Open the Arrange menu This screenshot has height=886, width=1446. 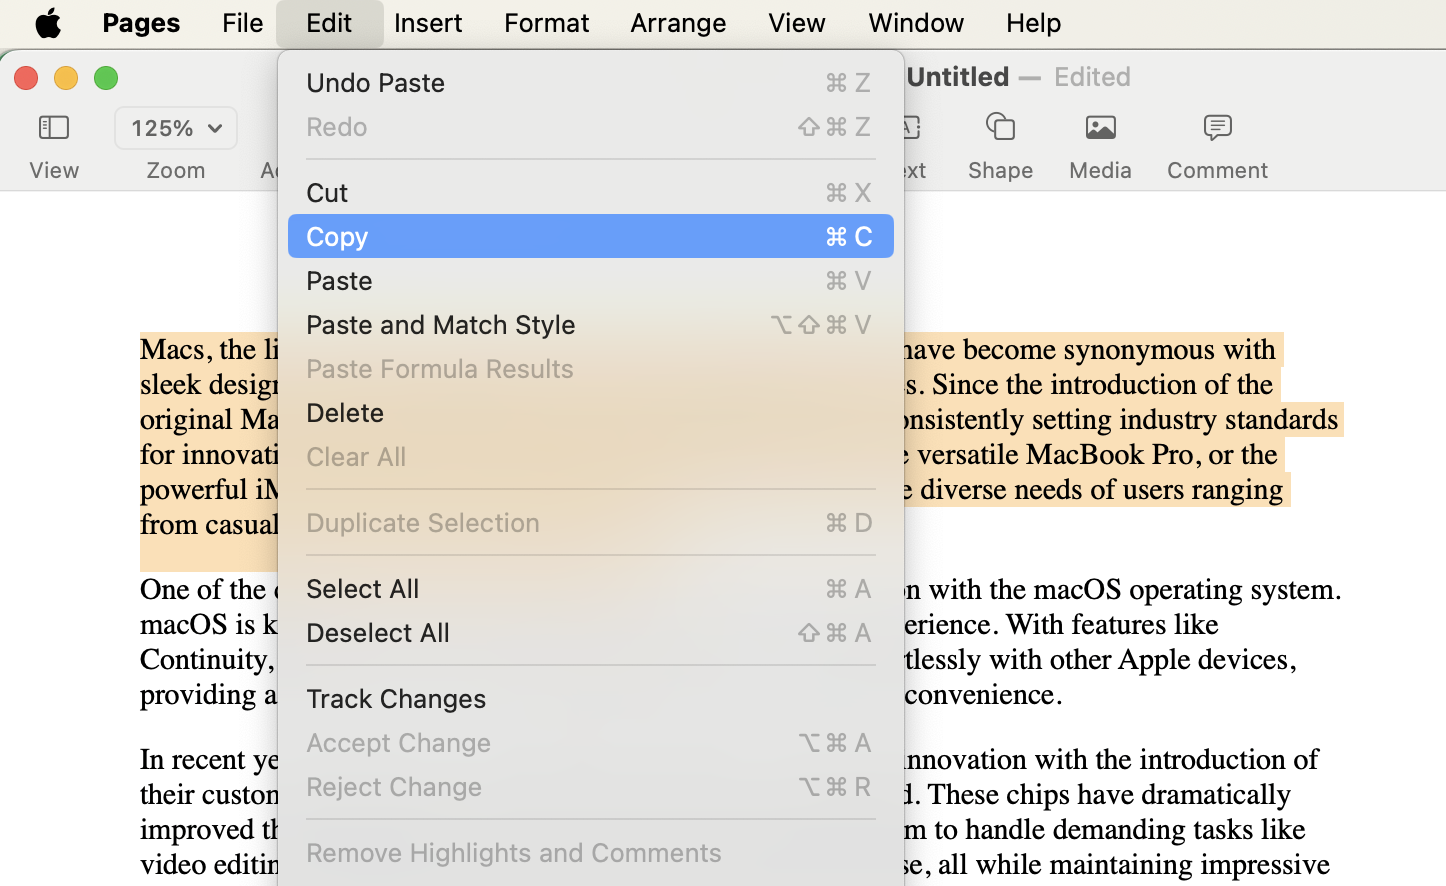coord(678,22)
